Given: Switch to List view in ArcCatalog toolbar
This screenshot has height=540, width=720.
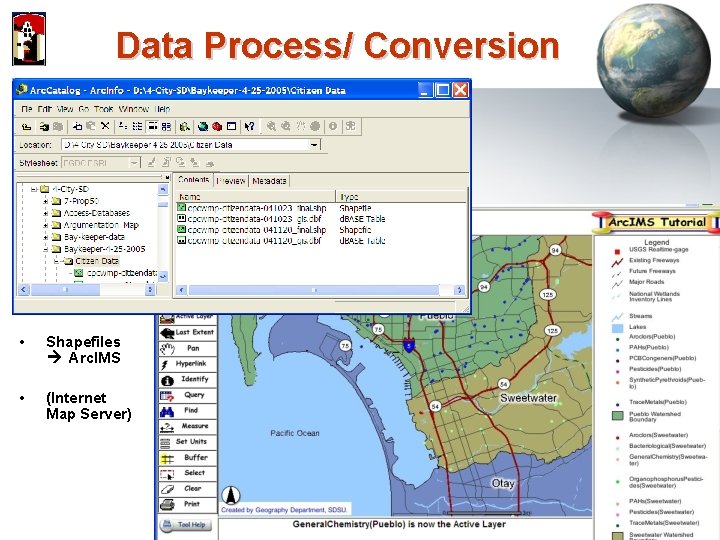Looking at the screenshot, I should pos(137,126).
